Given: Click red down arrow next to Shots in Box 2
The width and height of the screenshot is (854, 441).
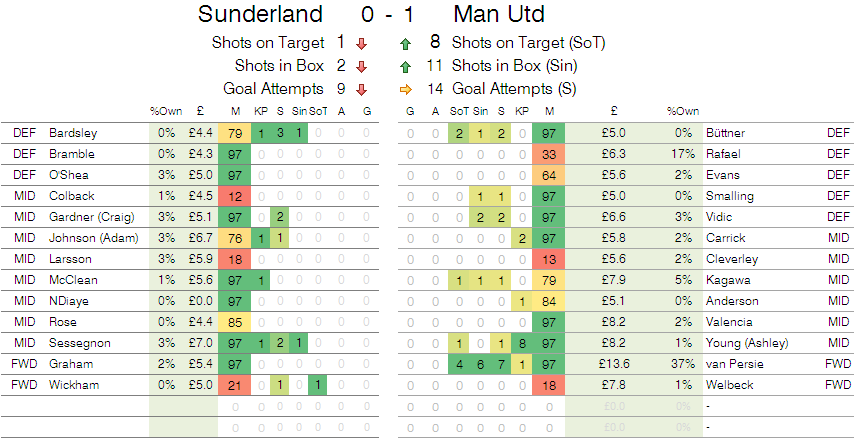Looking at the screenshot, I should click(362, 66).
